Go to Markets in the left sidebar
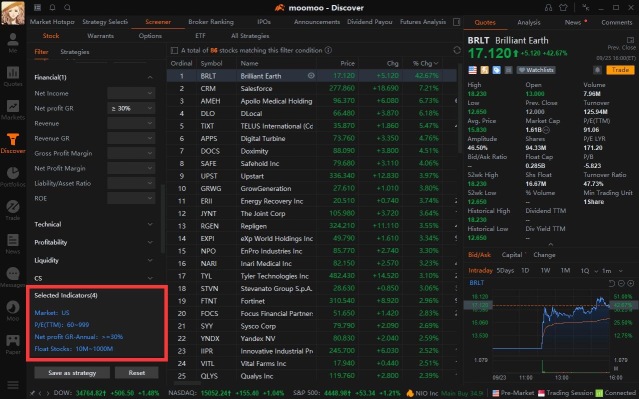 click(x=13, y=109)
